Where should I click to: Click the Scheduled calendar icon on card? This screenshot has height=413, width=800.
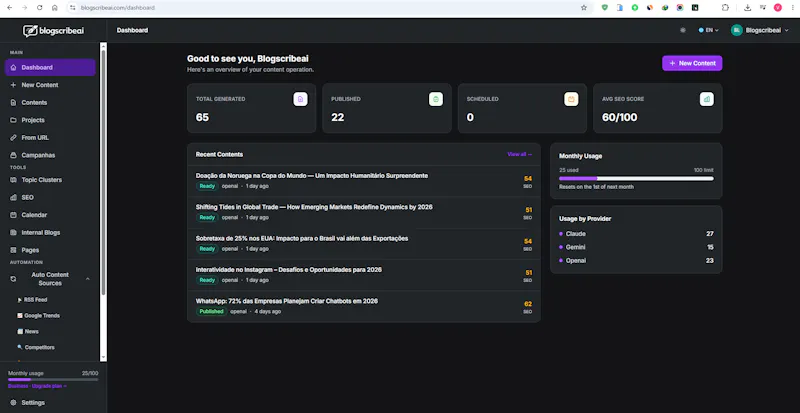click(x=571, y=99)
